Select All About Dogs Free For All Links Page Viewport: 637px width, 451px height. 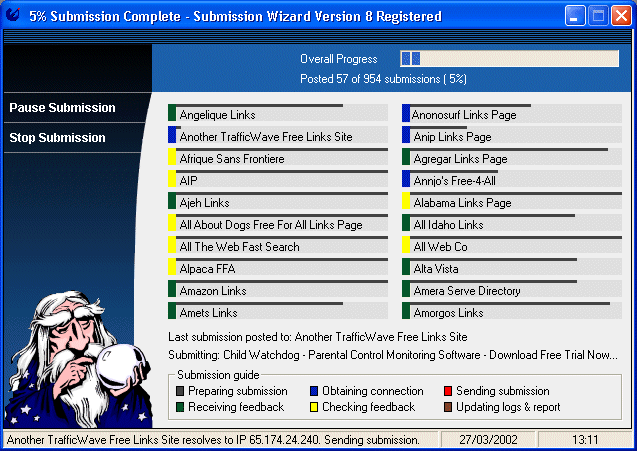click(278, 223)
